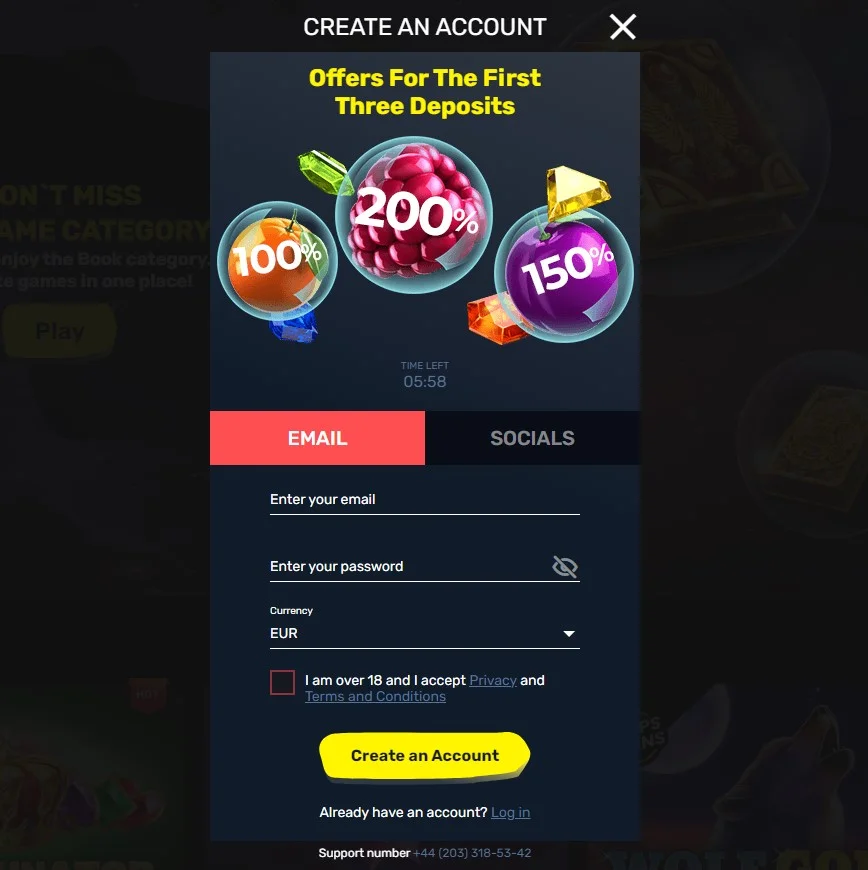
Task: Focus the Enter your password field
Action: (410, 566)
